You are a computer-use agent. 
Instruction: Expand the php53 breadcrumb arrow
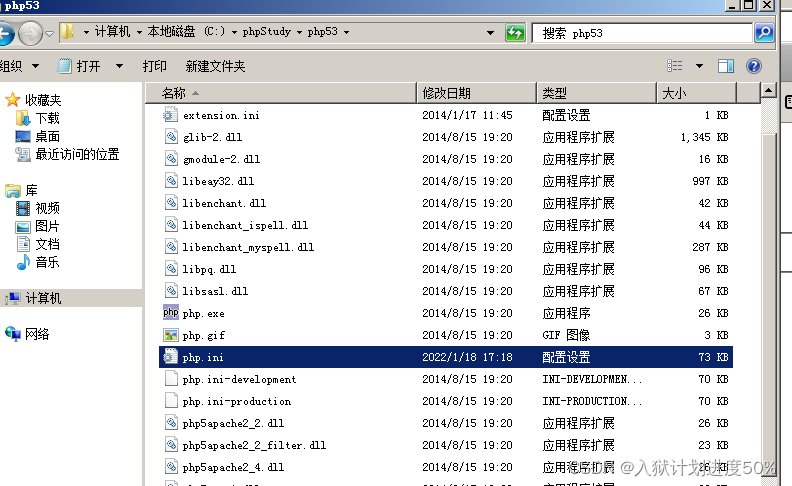point(346,32)
